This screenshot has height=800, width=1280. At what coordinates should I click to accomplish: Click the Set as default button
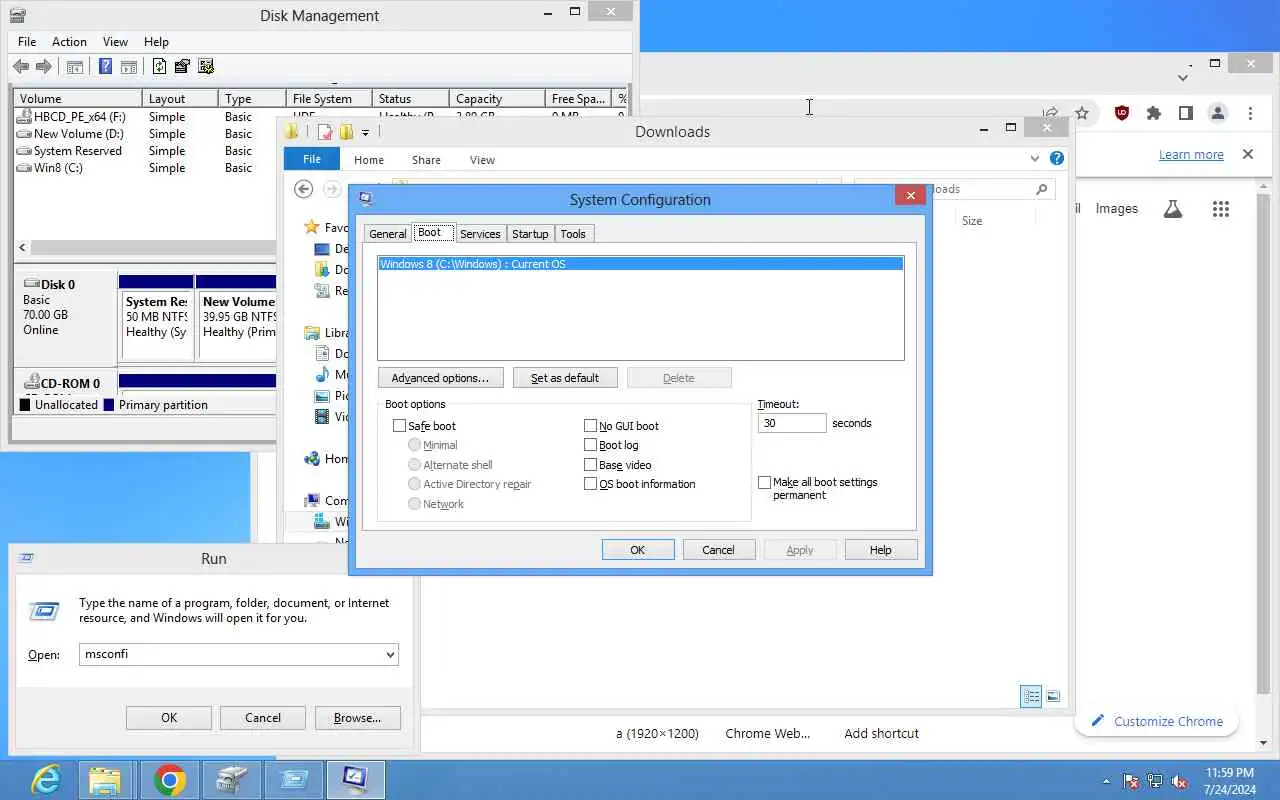pos(565,378)
